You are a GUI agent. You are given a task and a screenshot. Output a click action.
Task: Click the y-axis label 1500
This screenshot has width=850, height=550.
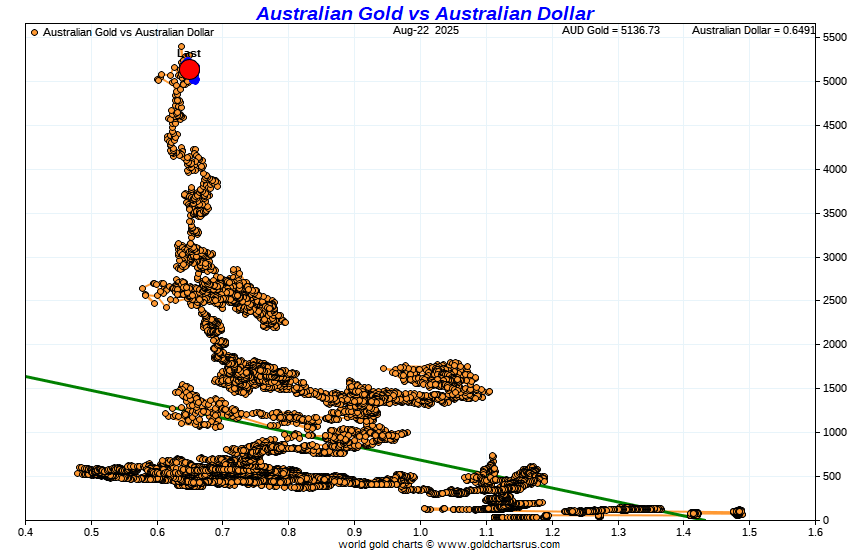(x=834, y=388)
